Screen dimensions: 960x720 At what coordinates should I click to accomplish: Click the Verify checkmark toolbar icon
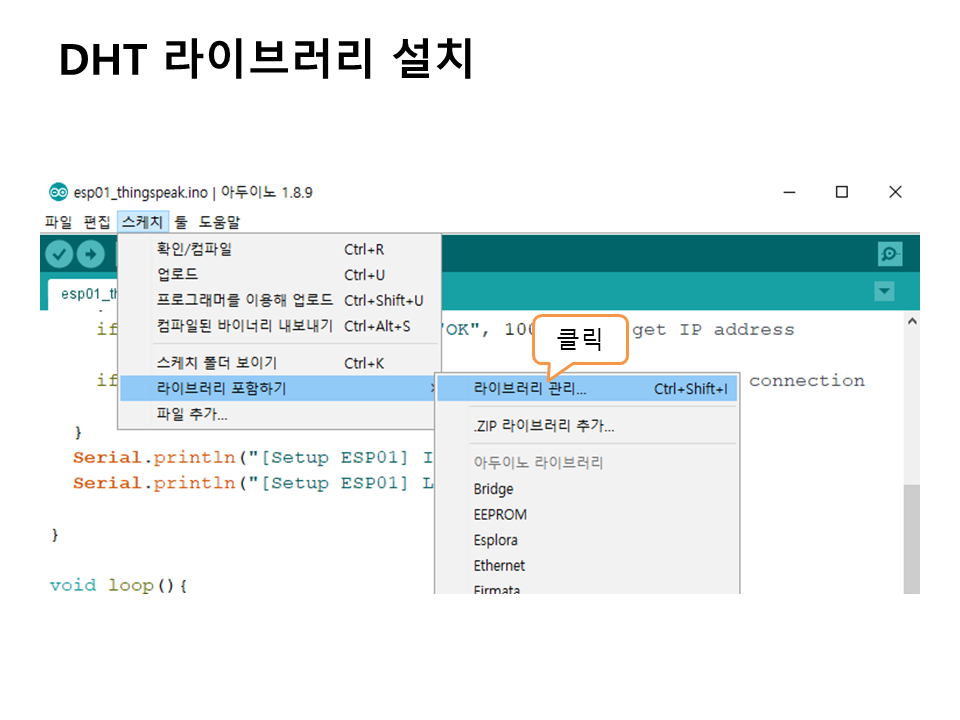pyautogui.click(x=59, y=254)
